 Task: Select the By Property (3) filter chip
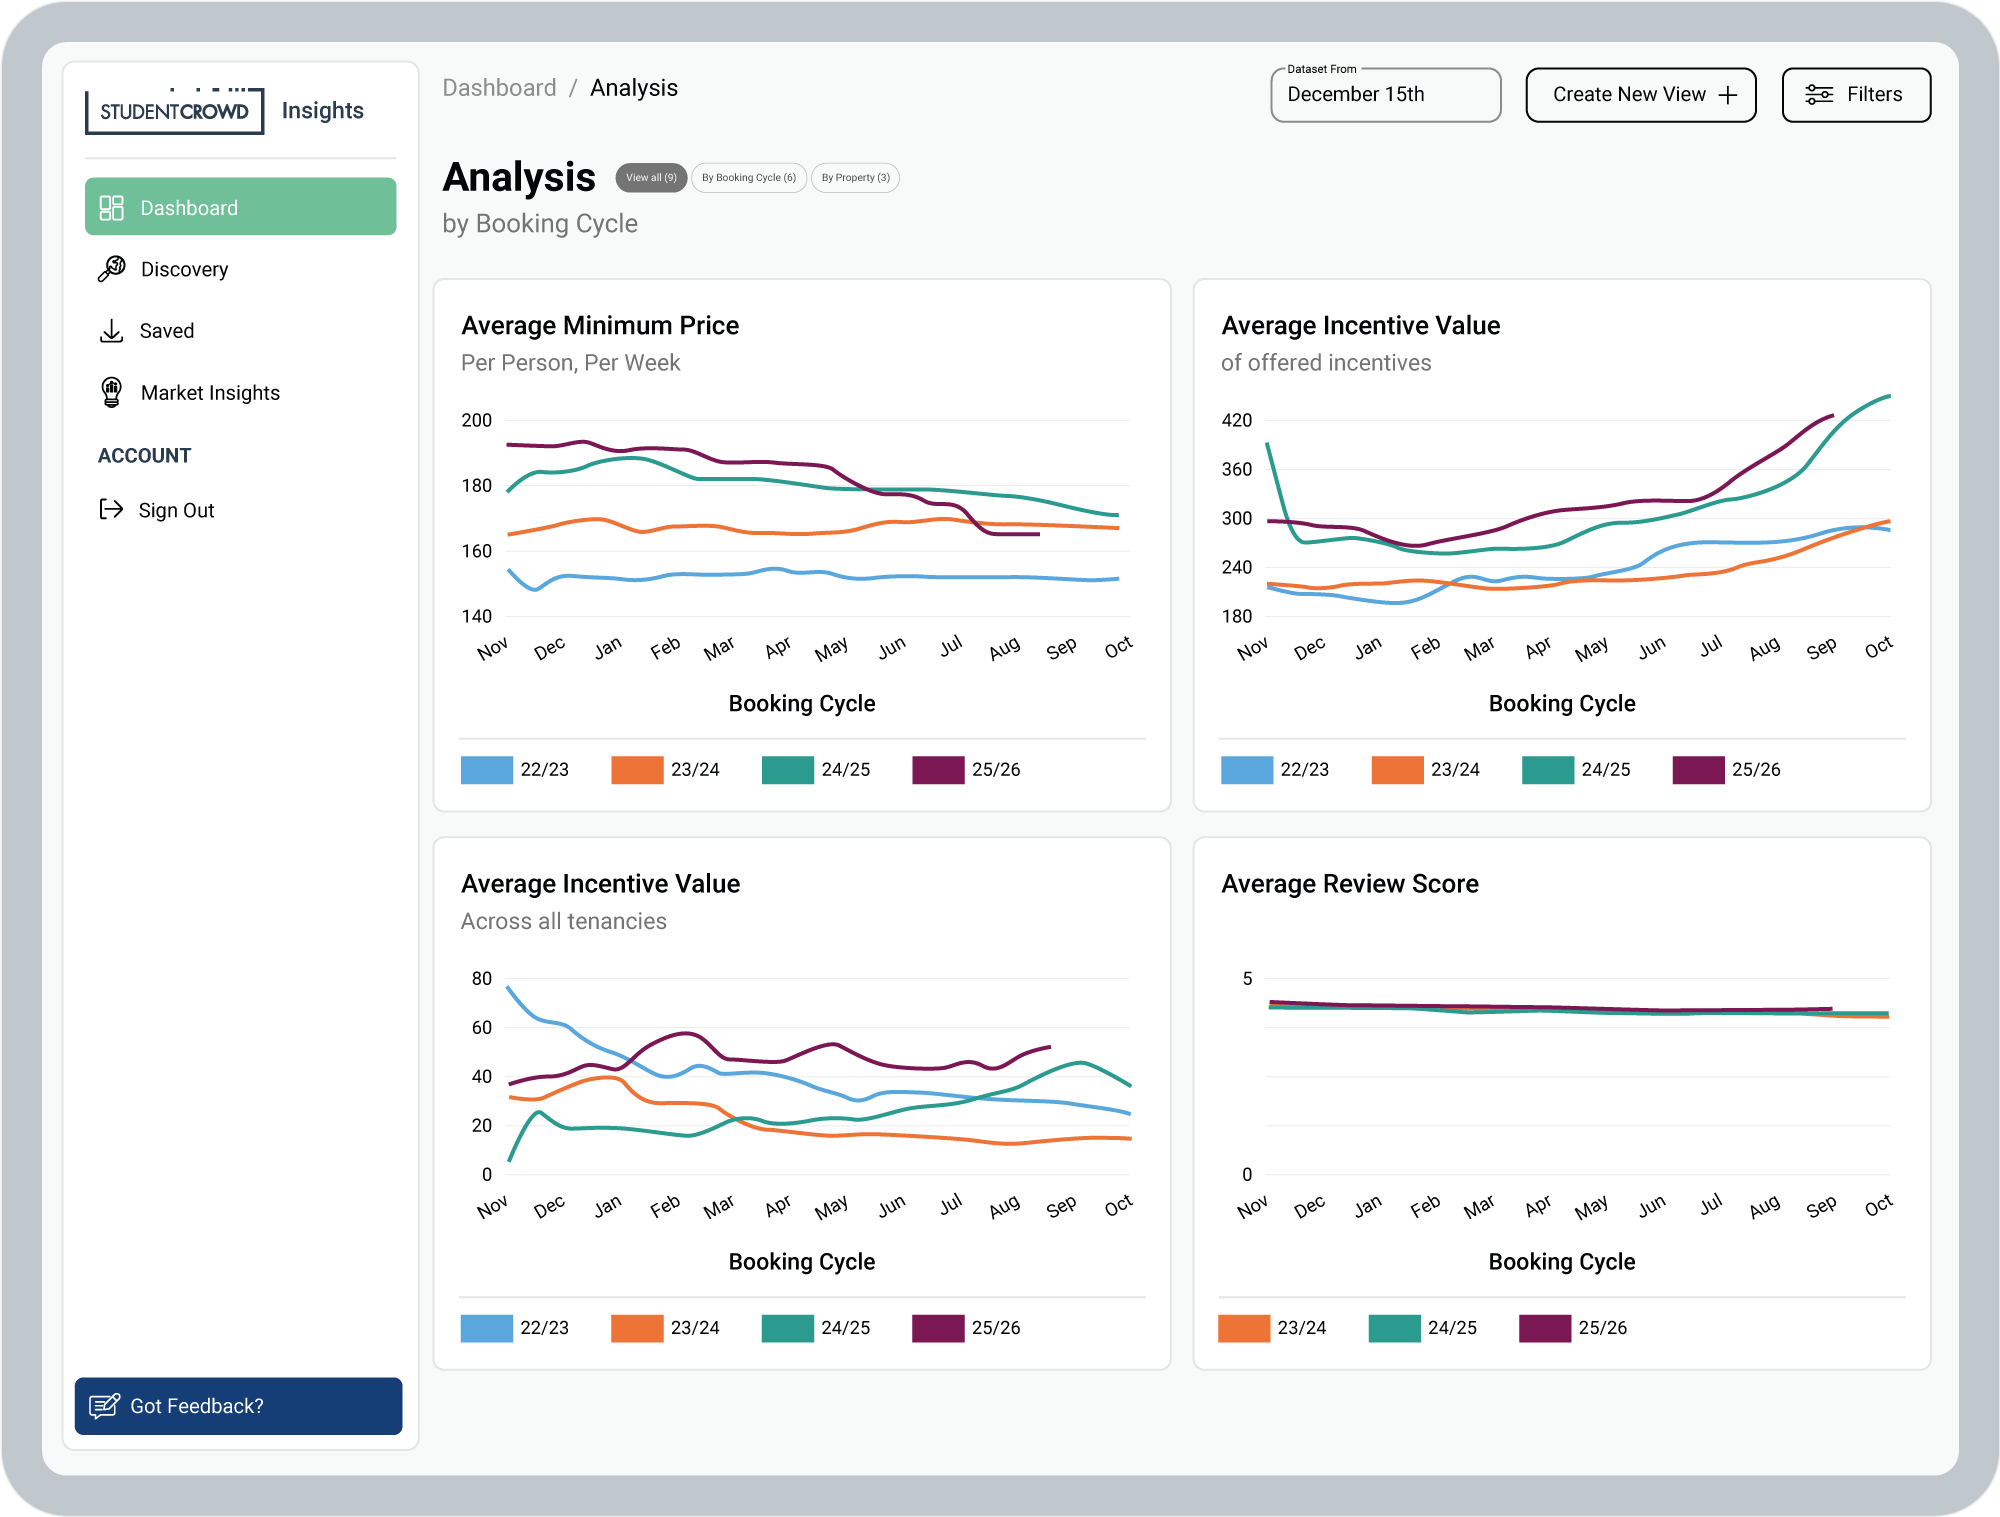coord(855,177)
